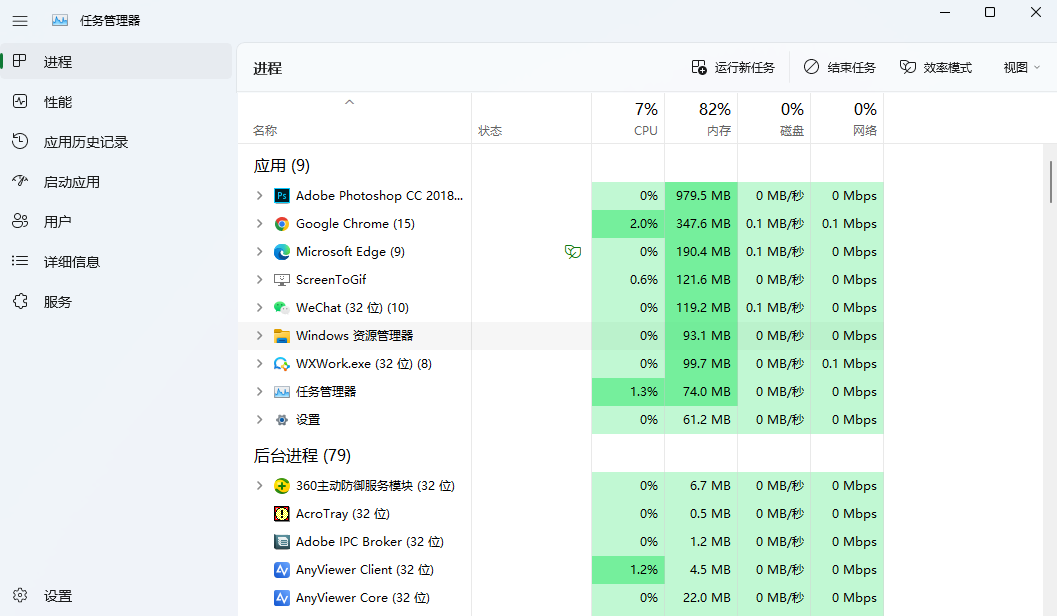Expand the Windows 资源管理器 process group
The image size is (1057, 616).
260,336
